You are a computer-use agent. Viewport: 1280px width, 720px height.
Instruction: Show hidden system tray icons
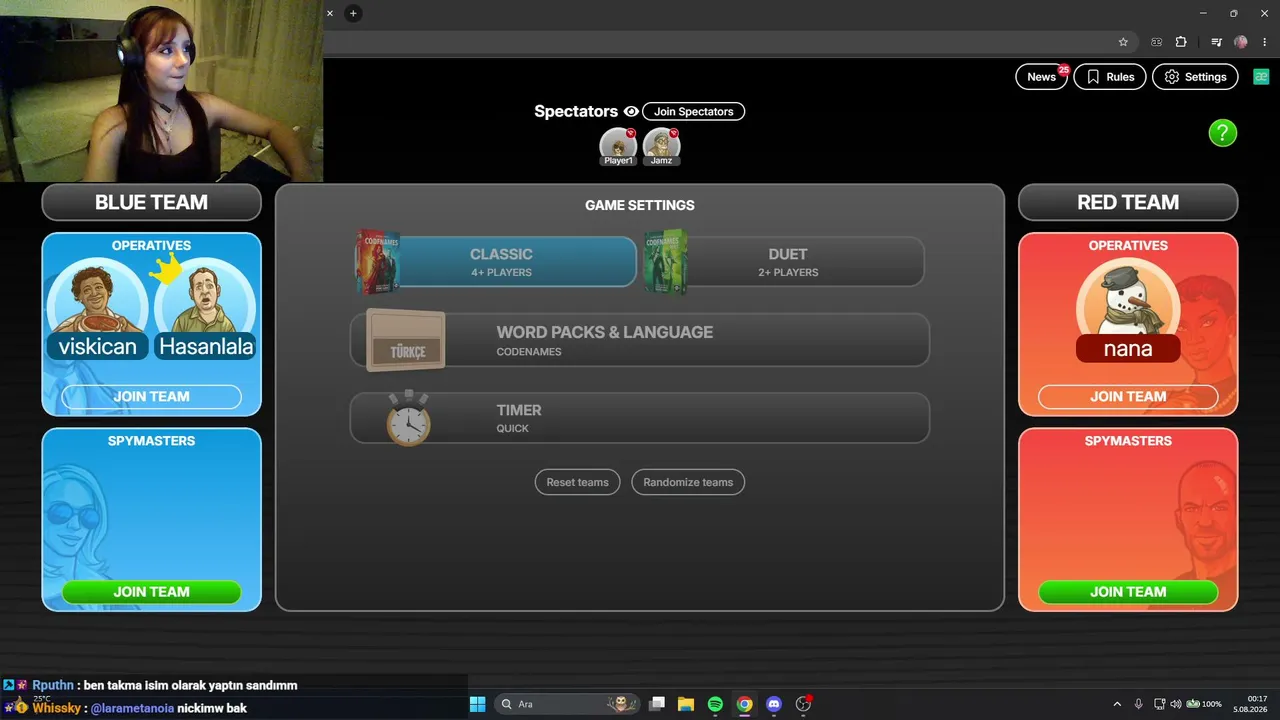click(x=1117, y=704)
